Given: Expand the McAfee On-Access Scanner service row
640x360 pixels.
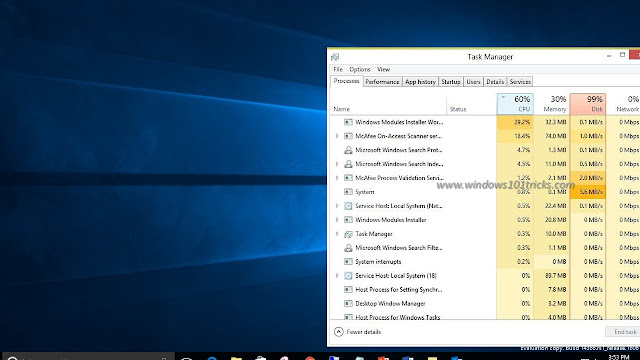Looking at the screenshot, I should pos(337,136).
